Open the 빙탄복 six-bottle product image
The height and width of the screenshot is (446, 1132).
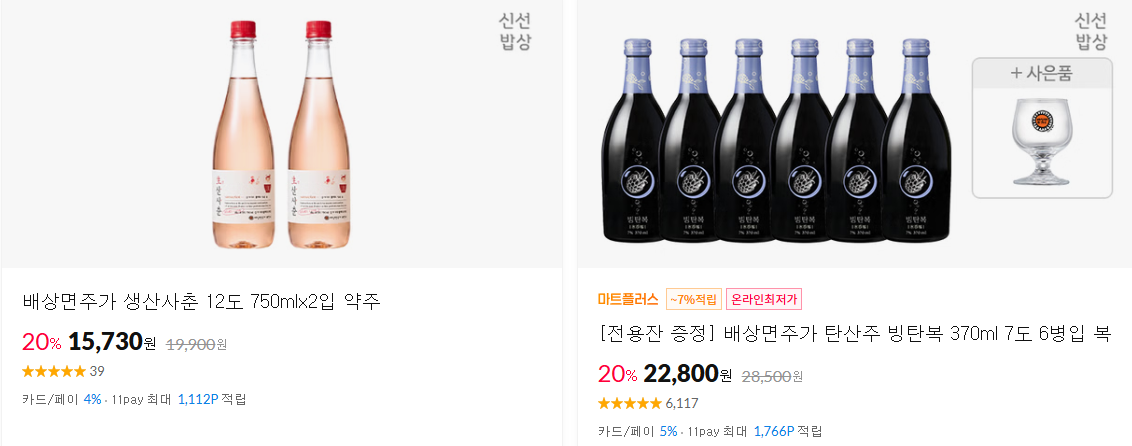(776, 140)
